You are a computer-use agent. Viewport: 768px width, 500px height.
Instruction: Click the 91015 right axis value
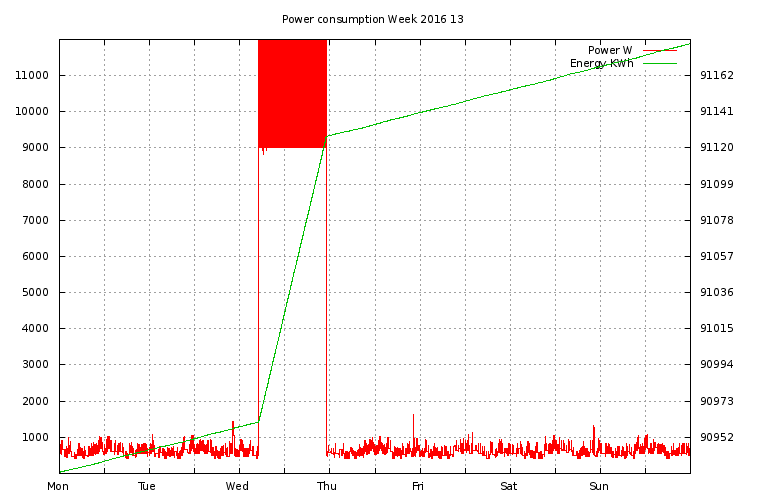[x=717, y=329]
